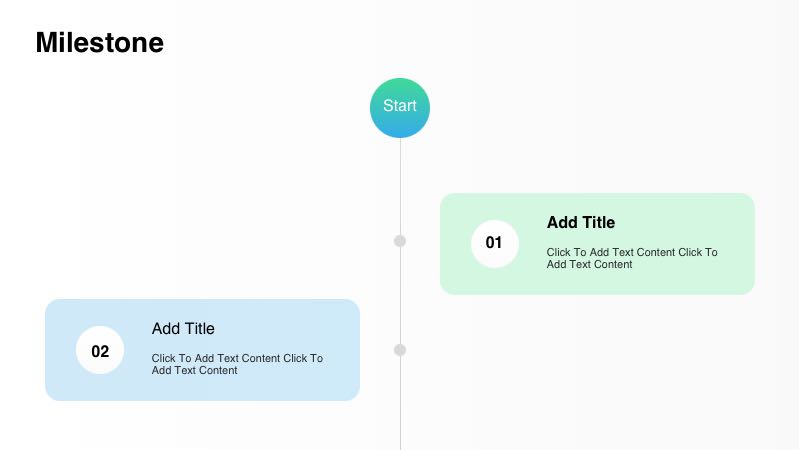Click first line of blue card body text
Screen dimensions: 799x450
tap(237, 358)
